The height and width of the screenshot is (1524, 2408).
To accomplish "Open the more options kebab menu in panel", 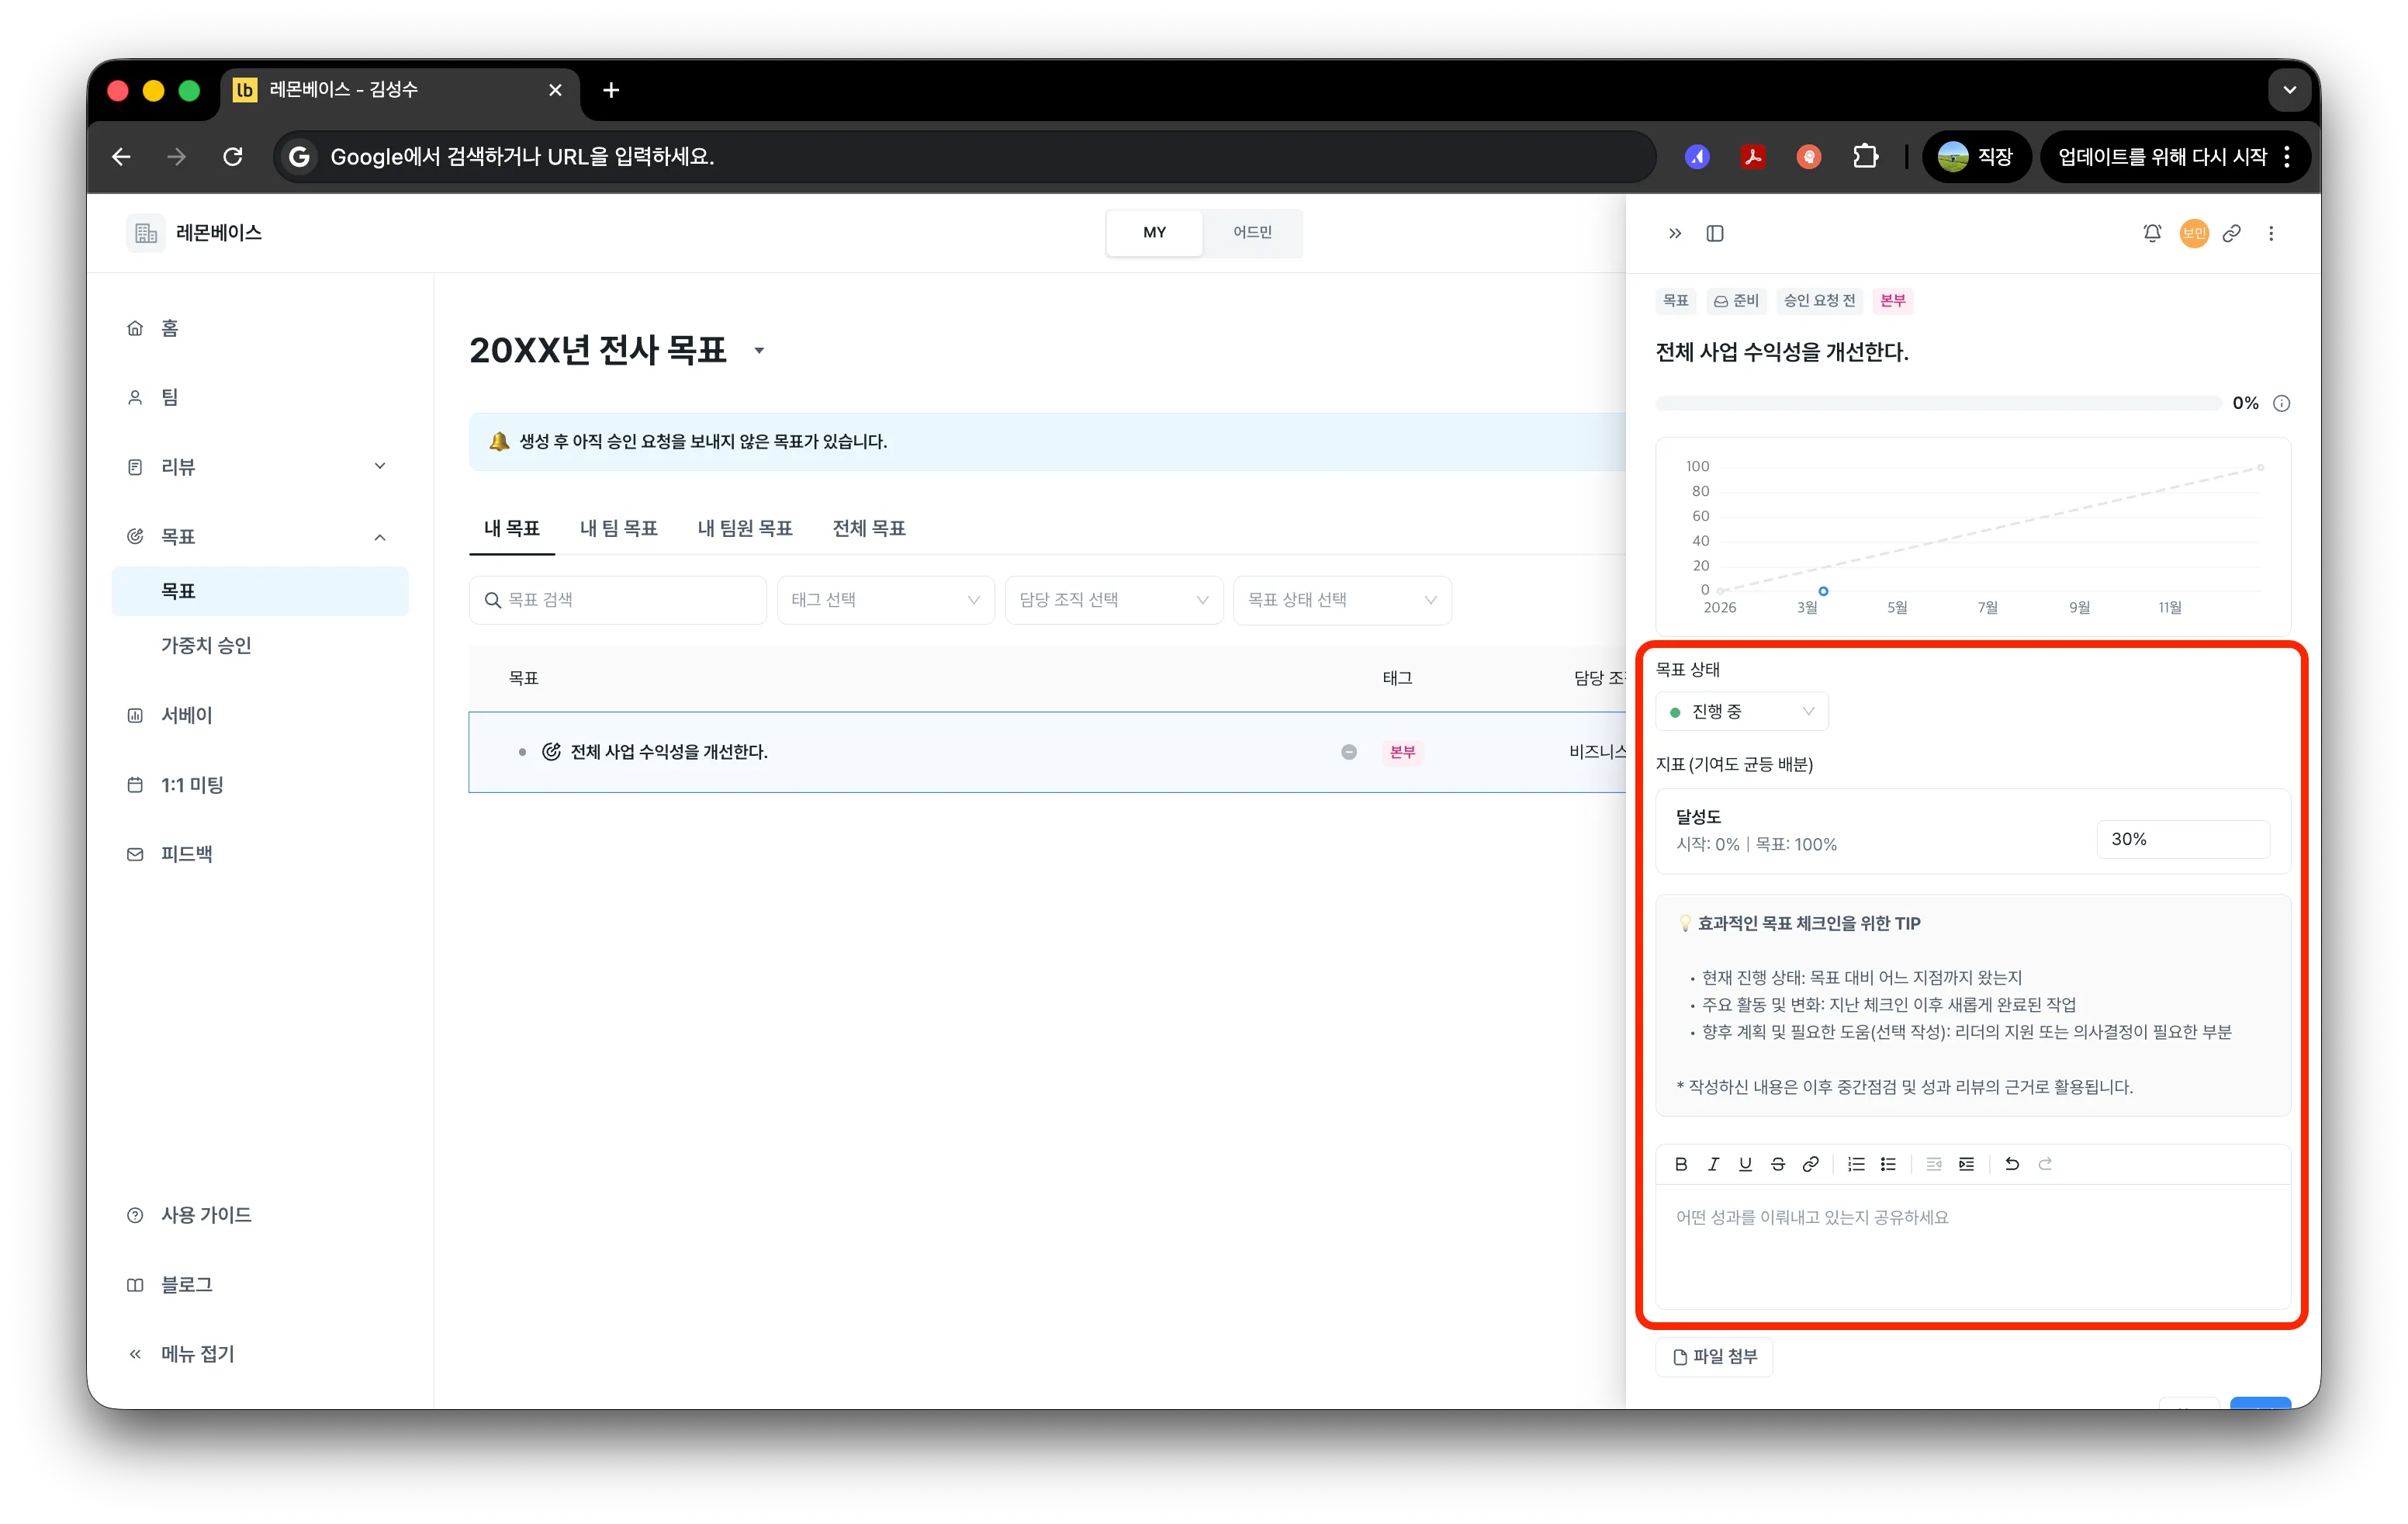I will tap(2271, 233).
